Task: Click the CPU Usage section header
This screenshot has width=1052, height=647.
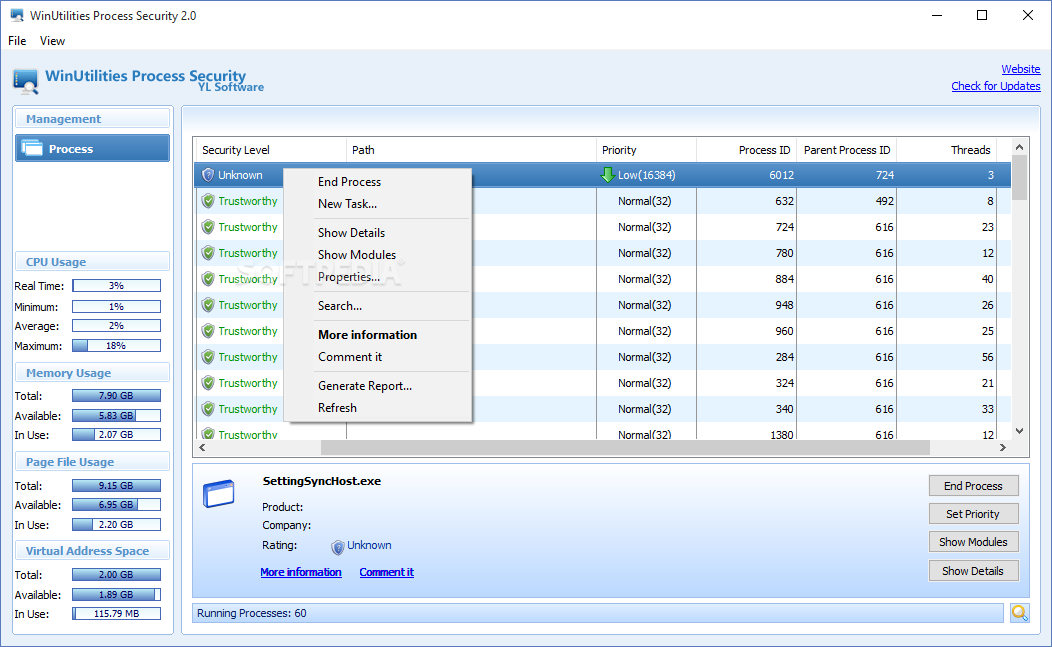Action: click(93, 262)
